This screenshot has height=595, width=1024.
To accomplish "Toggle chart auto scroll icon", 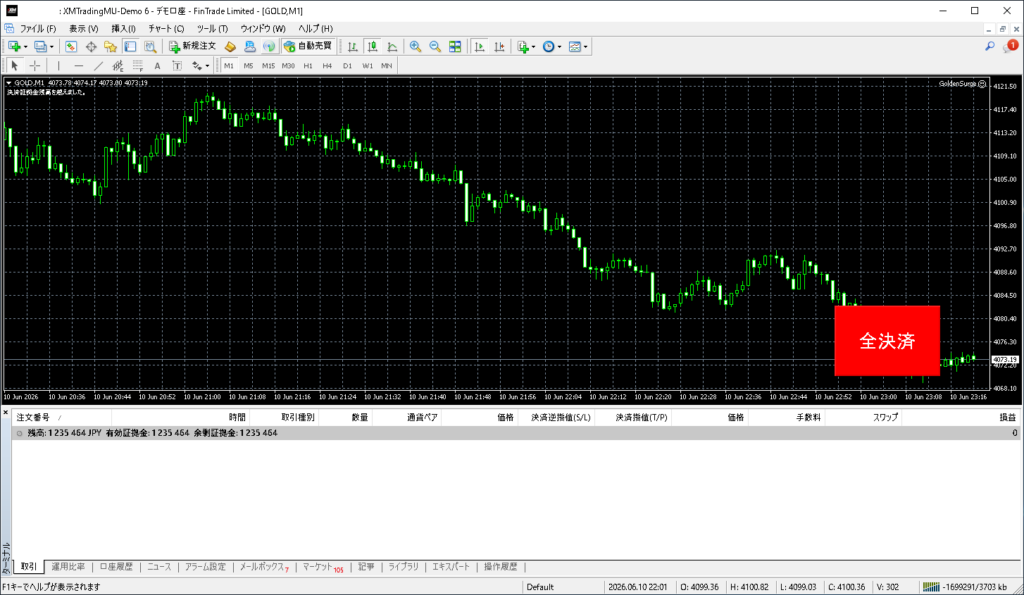I will click(x=479, y=46).
